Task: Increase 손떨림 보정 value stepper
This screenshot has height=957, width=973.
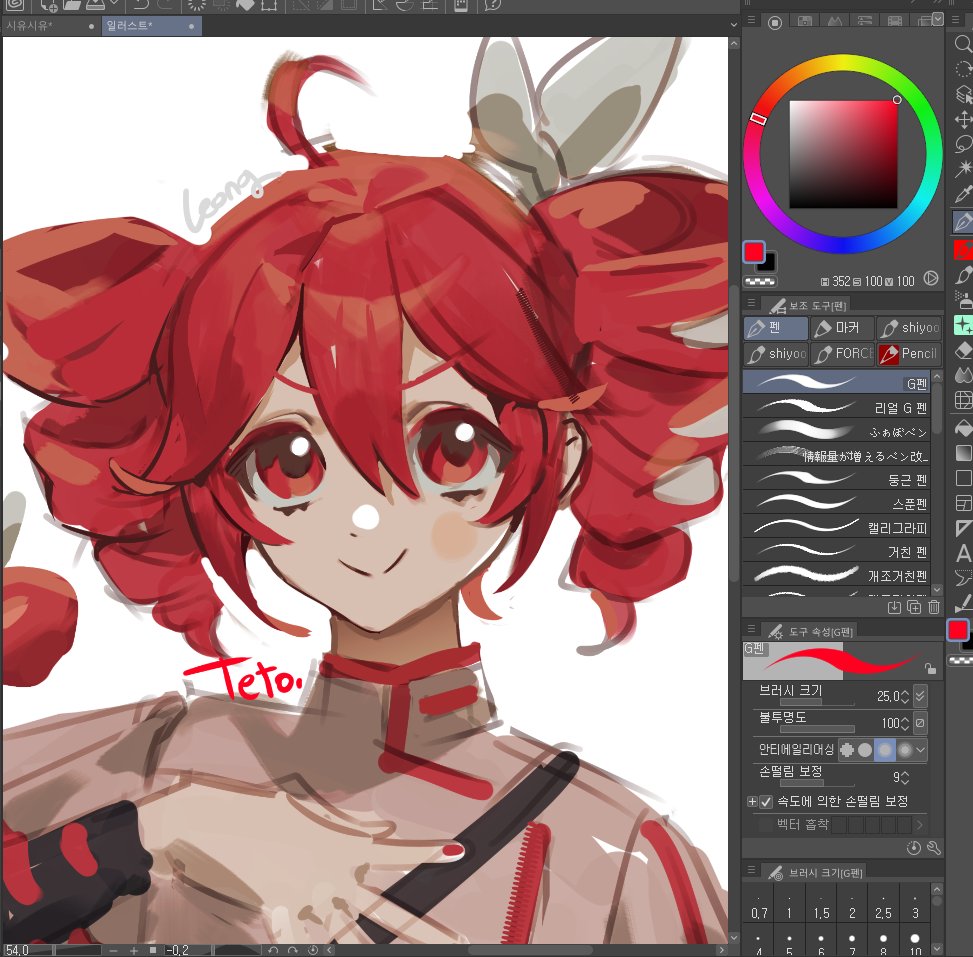Action: 905,773
